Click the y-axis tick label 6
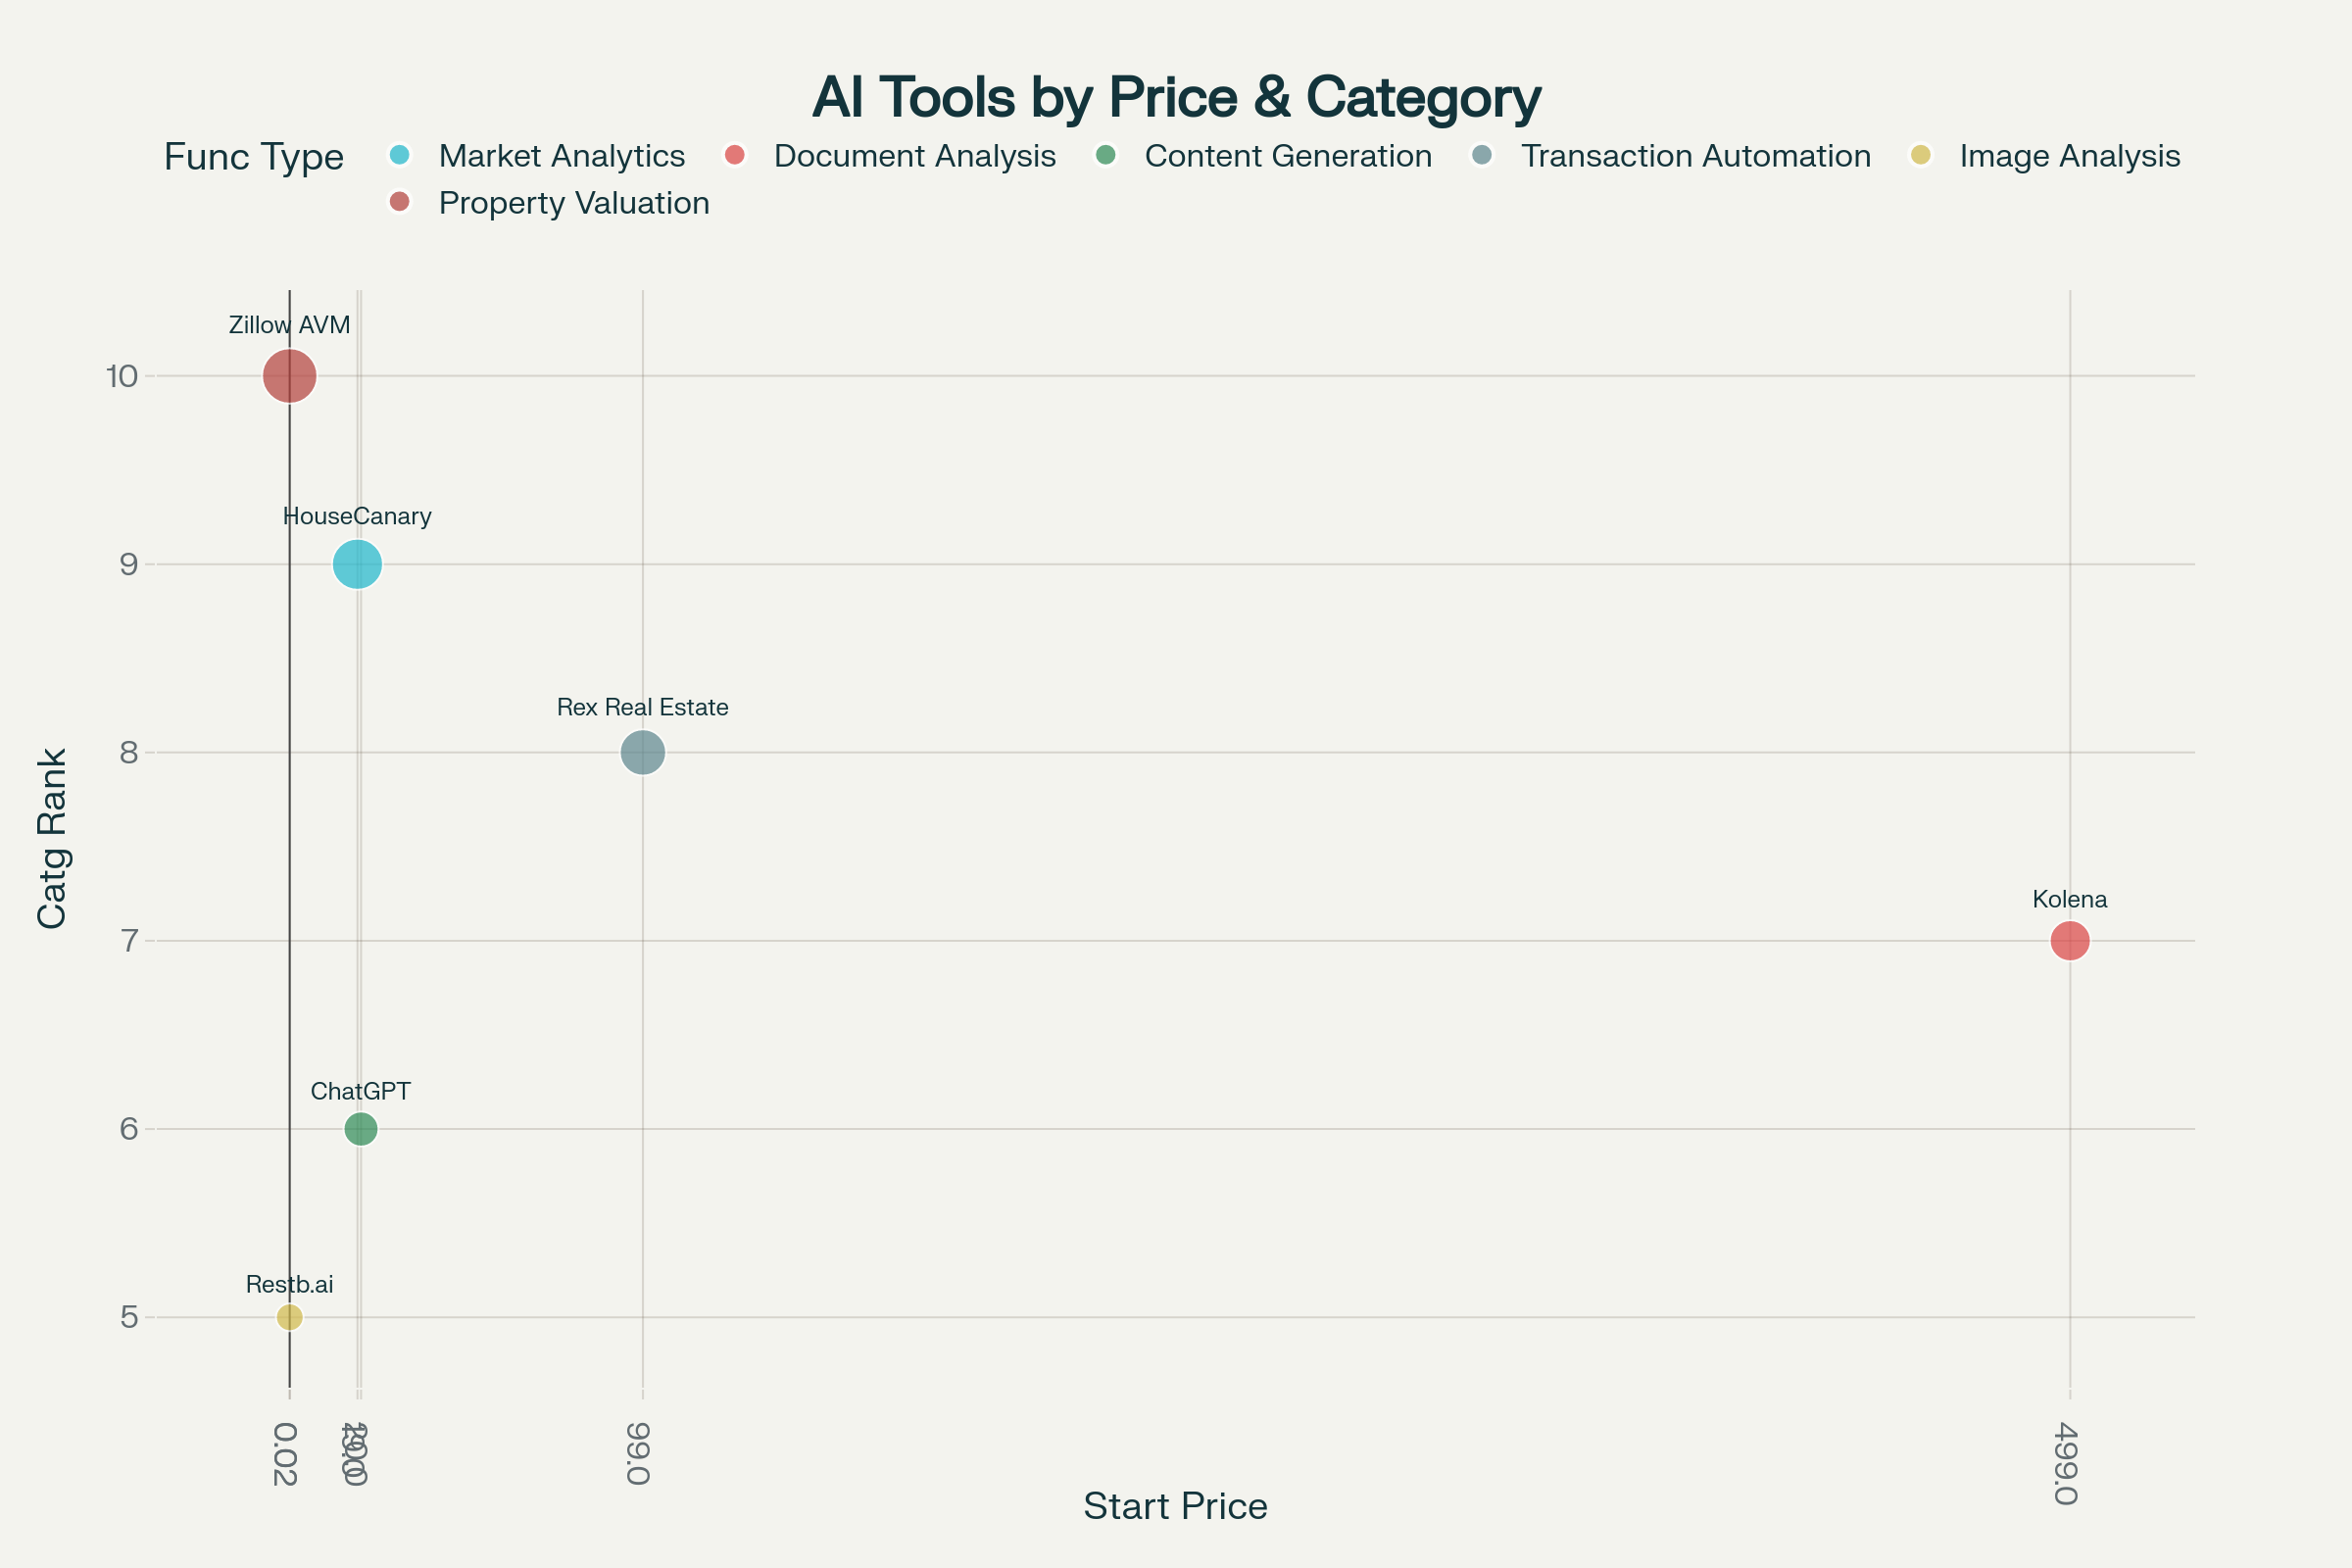 (x=129, y=1129)
